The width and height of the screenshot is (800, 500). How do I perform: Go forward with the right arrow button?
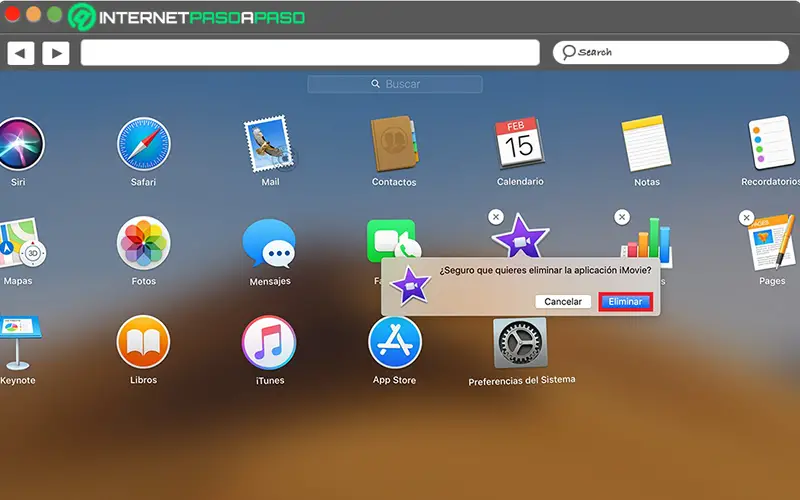[56, 53]
